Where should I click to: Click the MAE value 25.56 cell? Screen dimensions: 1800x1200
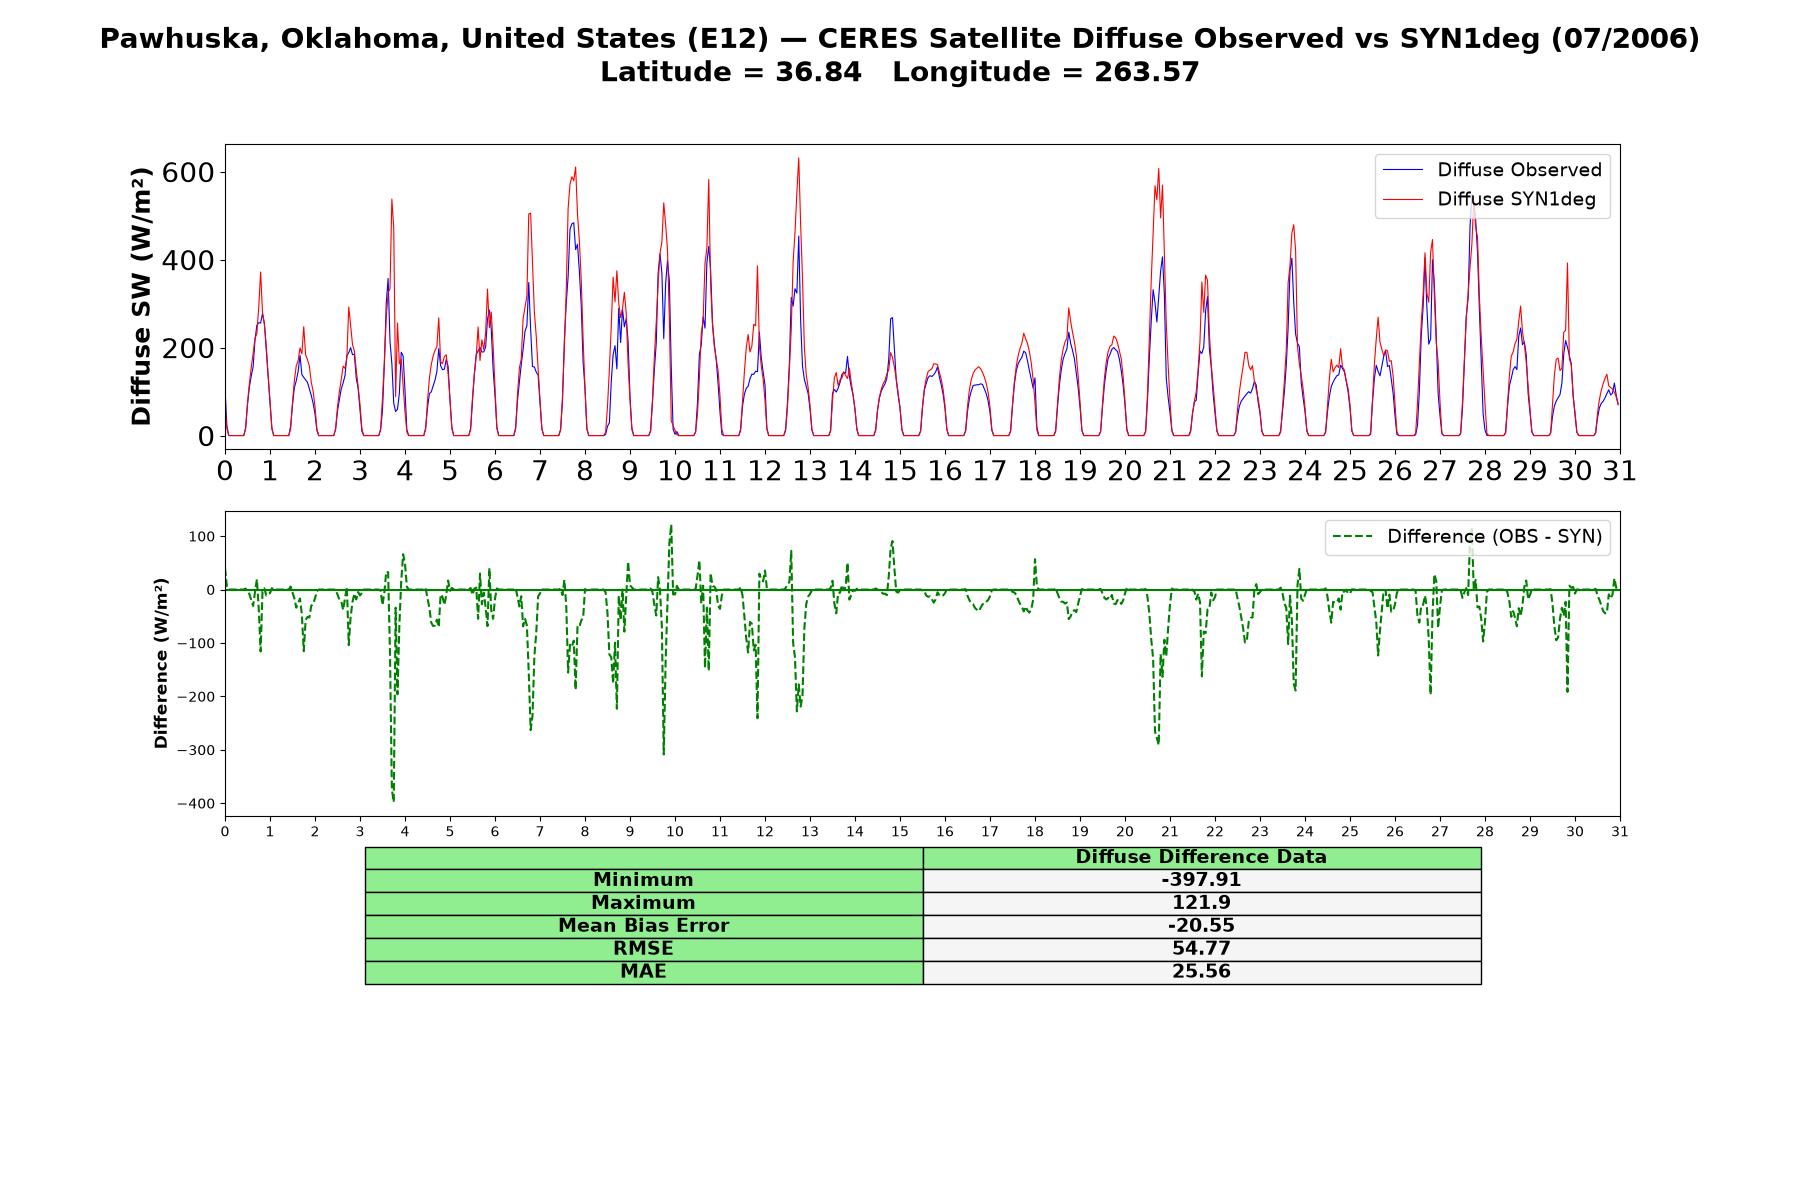coord(1202,972)
